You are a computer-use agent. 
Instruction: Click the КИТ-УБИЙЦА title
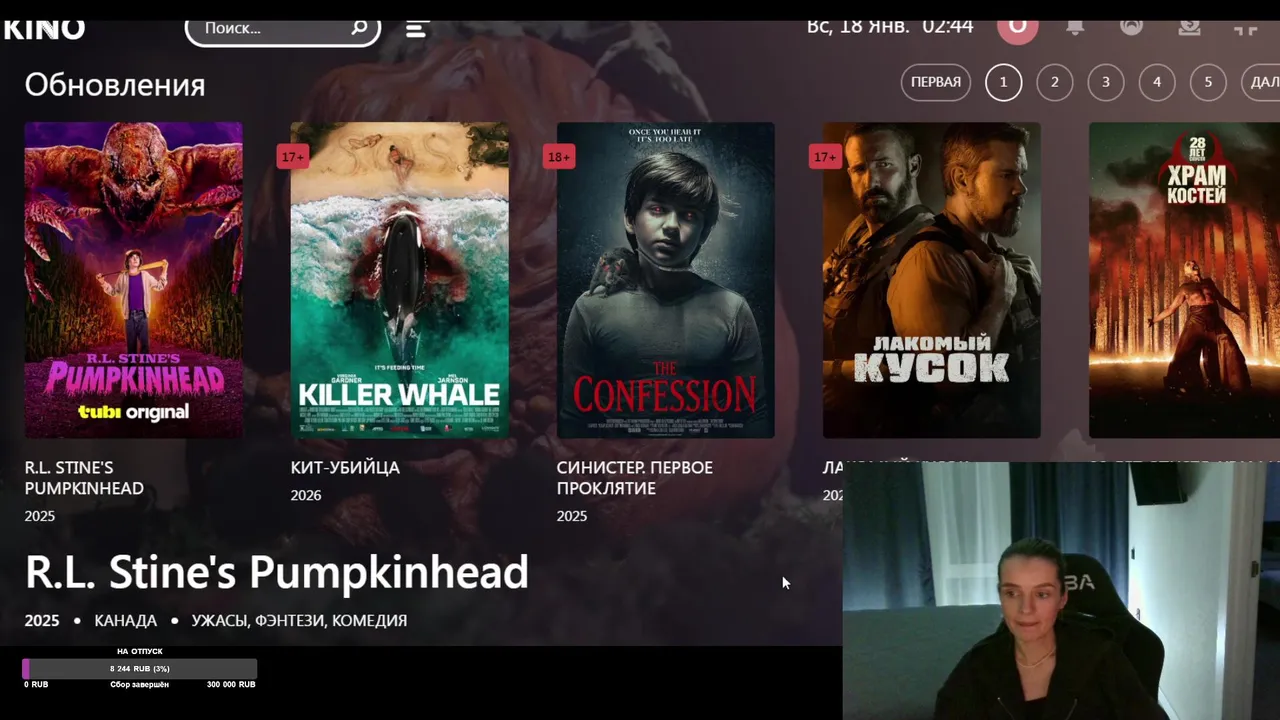click(345, 467)
